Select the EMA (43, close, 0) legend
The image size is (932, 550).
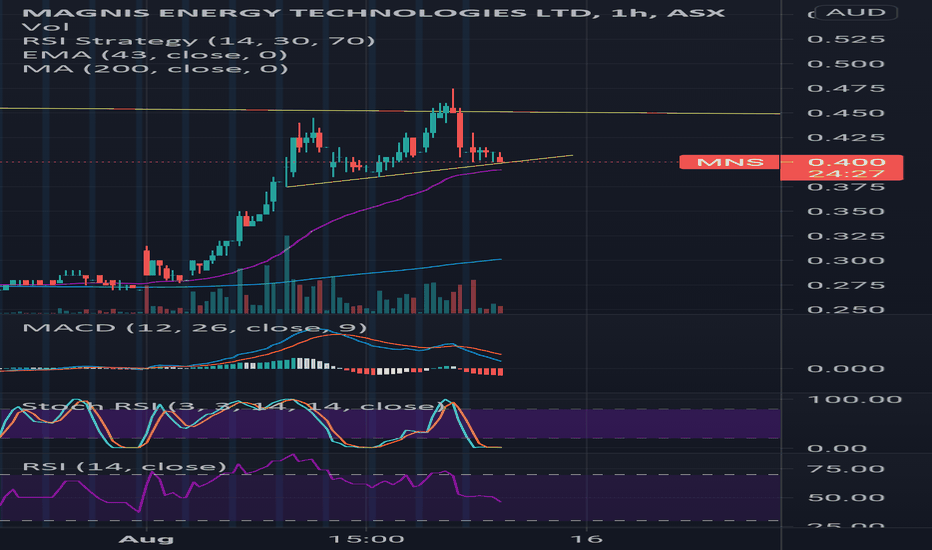coord(155,55)
